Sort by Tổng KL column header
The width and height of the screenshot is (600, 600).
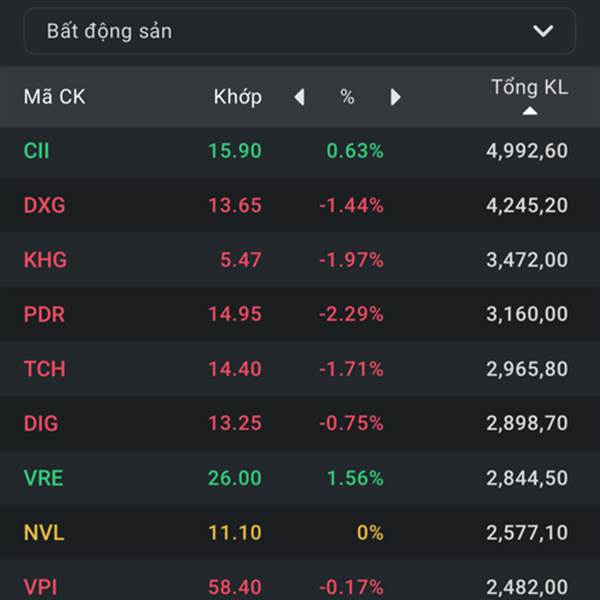point(529,88)
